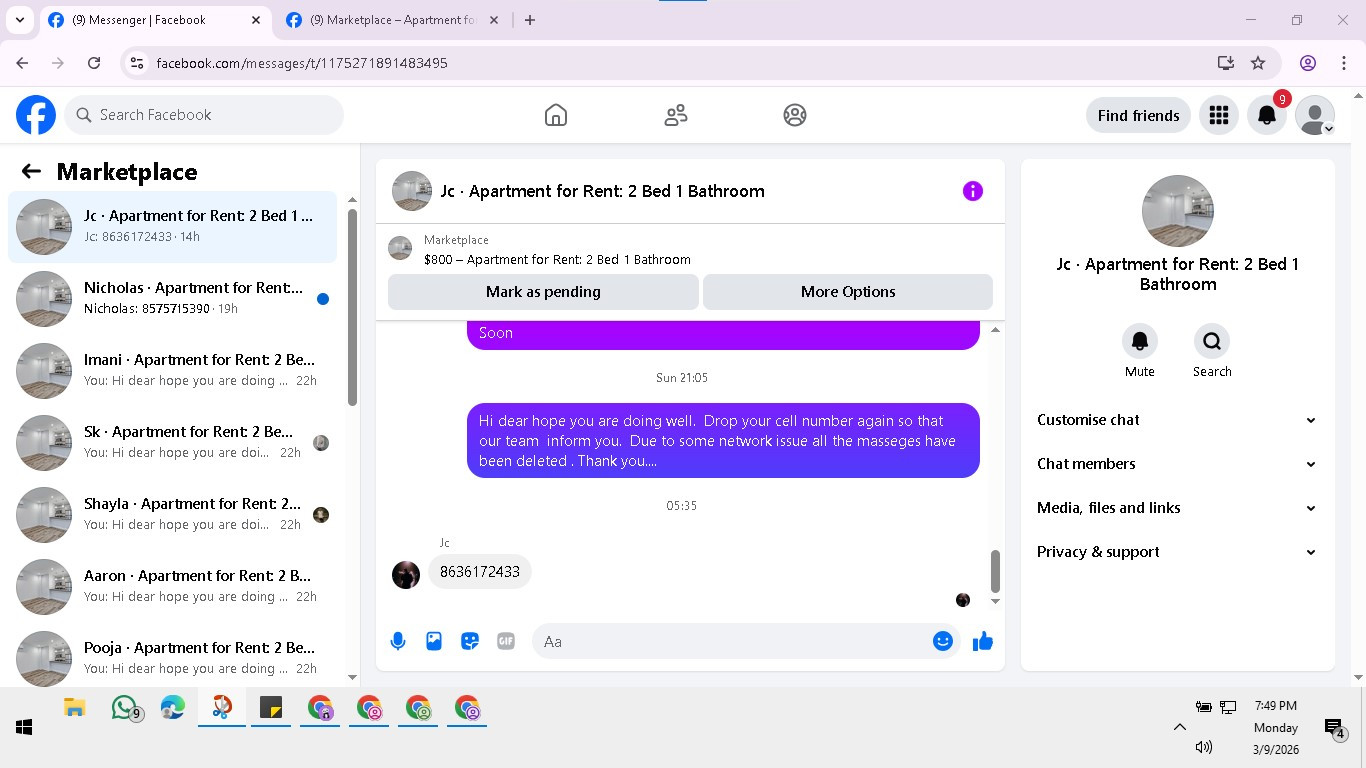Bookmark this page with star icon
The width and height of the screenshot is (1366, 768).
point(1258,63)
